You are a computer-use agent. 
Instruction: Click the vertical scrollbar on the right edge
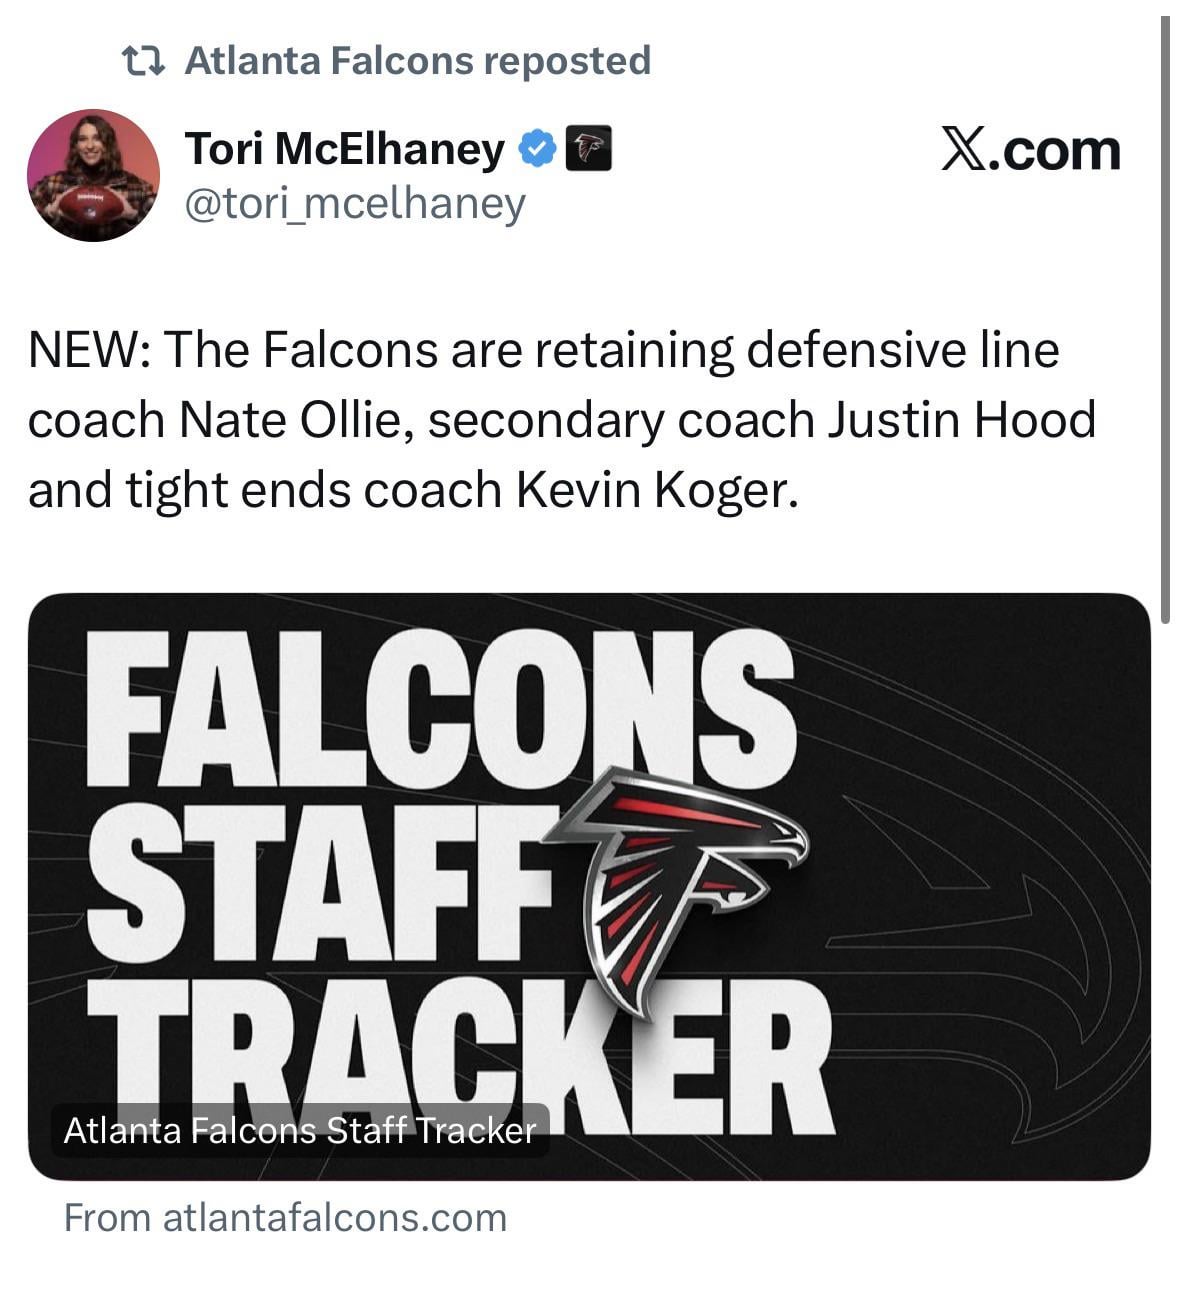(x=1165, y=320)
